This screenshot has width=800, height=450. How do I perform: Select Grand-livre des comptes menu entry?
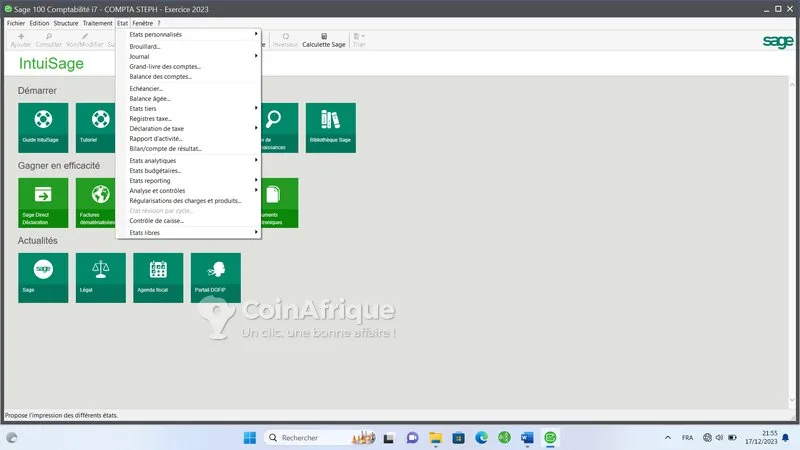click(x=165, y=66)
